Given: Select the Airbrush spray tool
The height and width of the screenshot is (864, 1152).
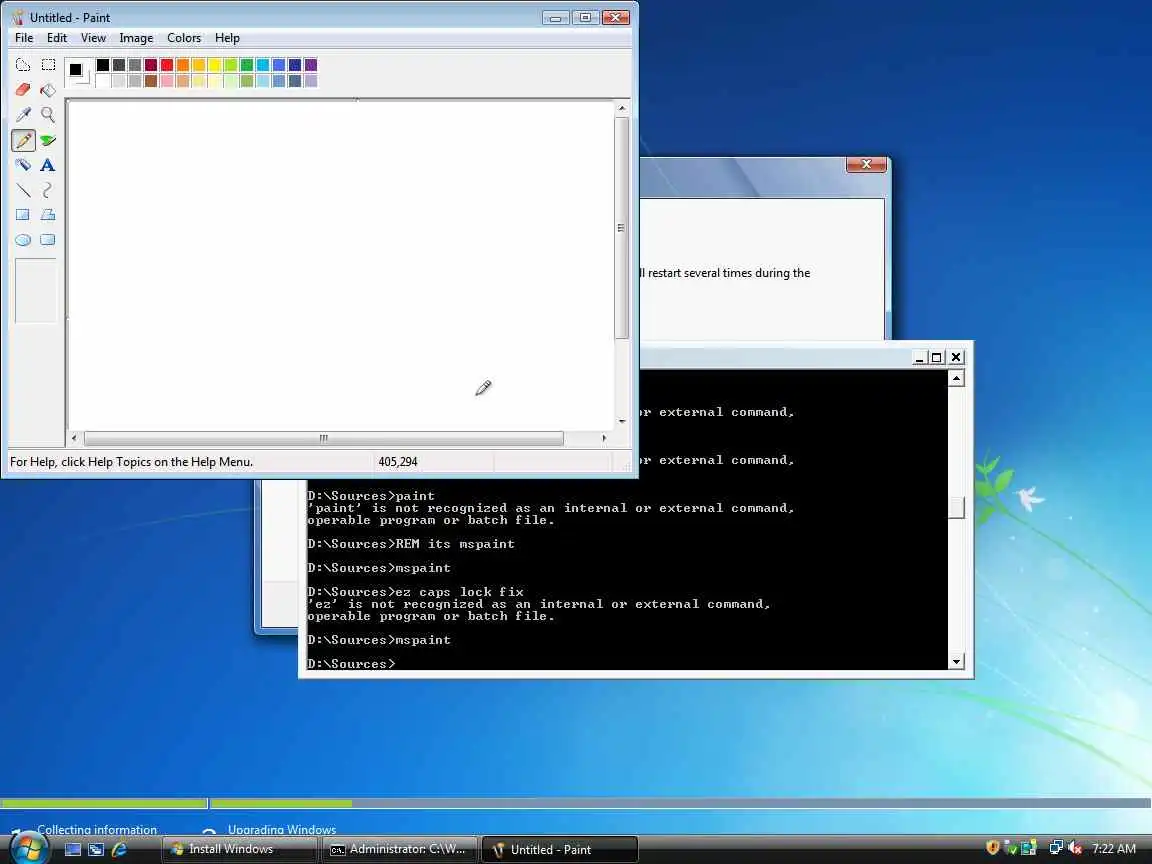Looking at the screenshot, I should [x=23, y=165].
